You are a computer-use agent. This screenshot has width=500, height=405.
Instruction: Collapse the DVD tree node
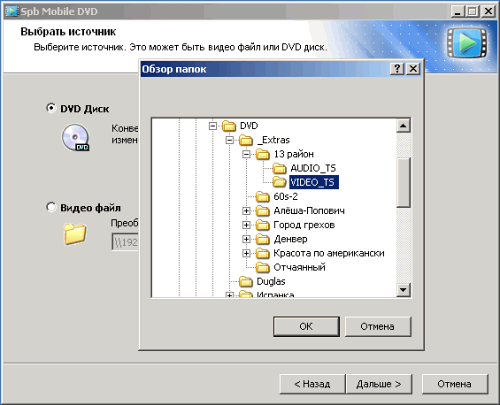tap(213, 126)
